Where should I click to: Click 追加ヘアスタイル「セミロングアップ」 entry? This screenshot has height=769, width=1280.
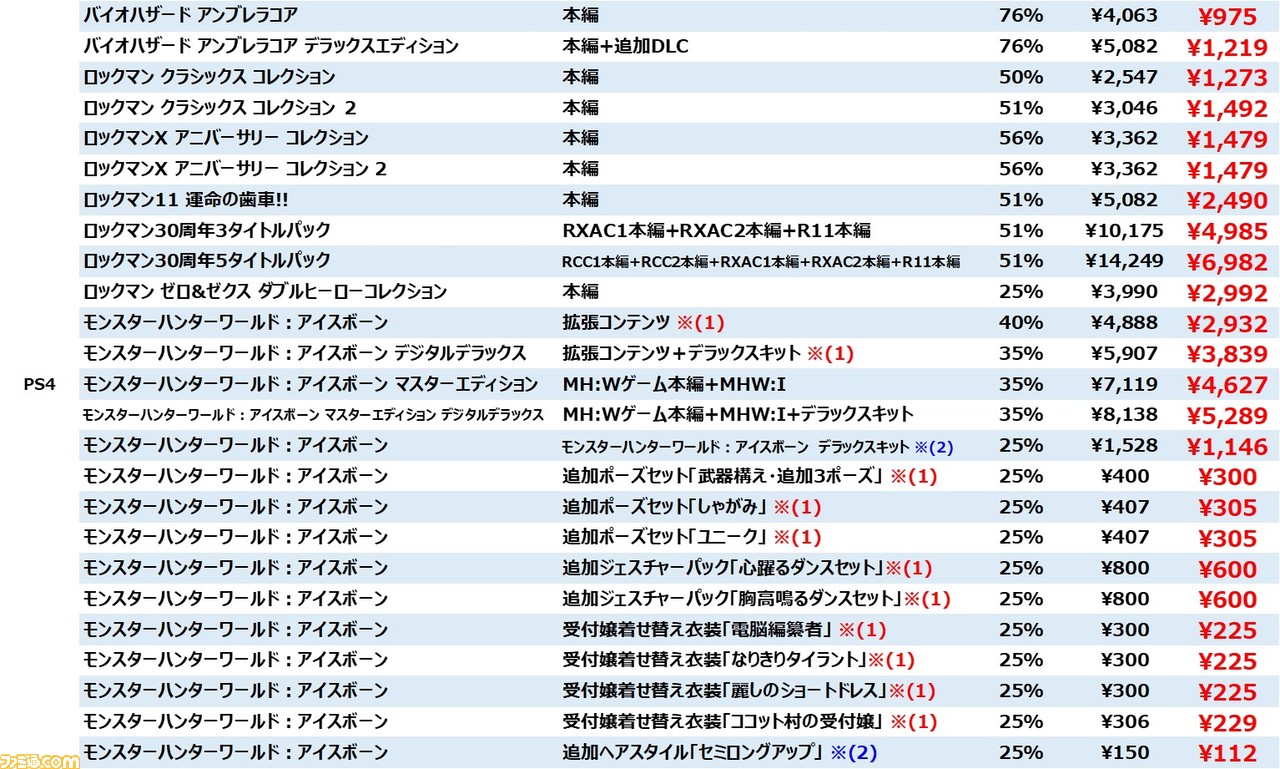[719, 753]
